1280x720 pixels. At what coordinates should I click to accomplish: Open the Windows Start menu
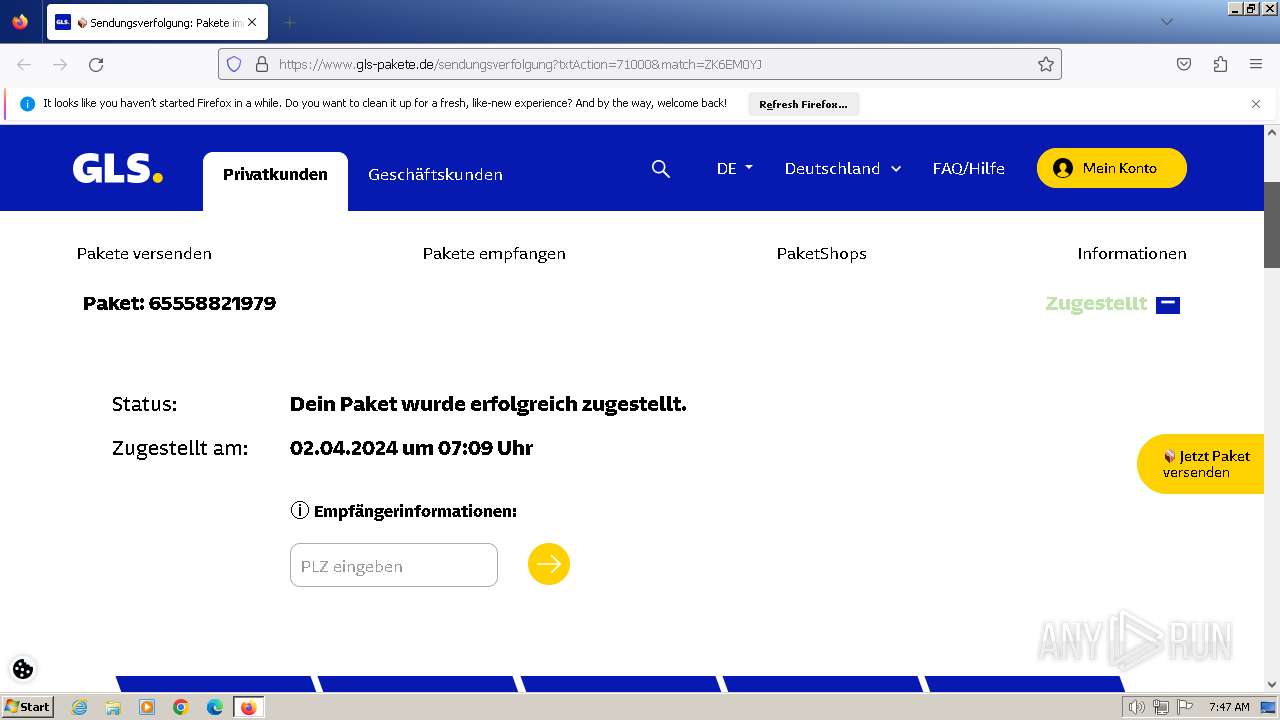[28, 707]
